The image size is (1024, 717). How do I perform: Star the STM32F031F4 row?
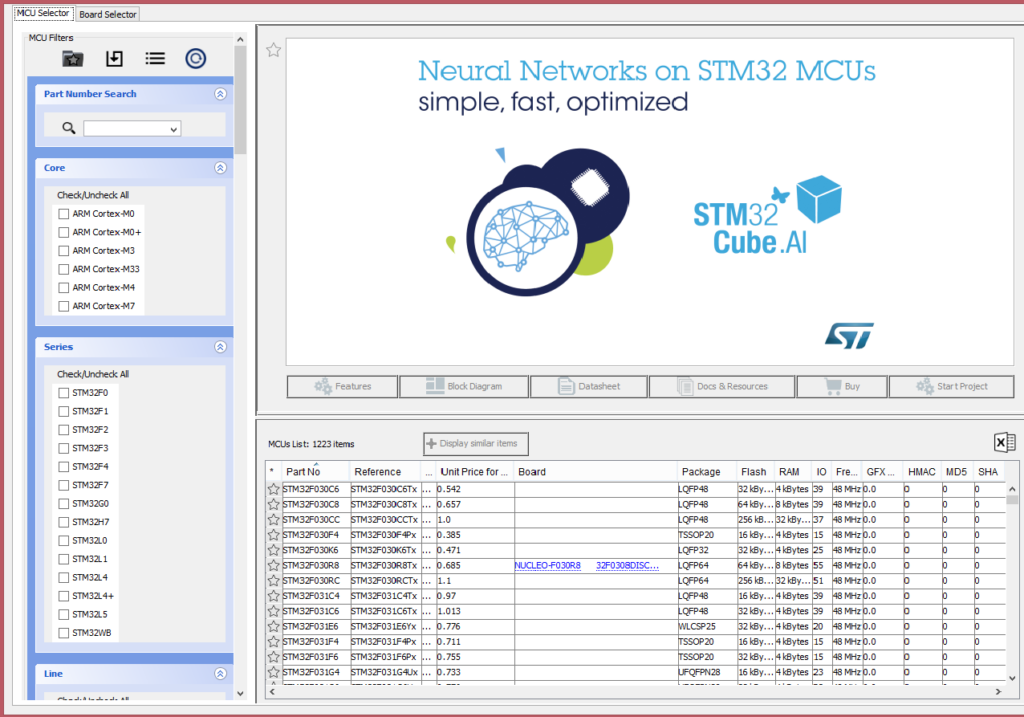point(273,641)
